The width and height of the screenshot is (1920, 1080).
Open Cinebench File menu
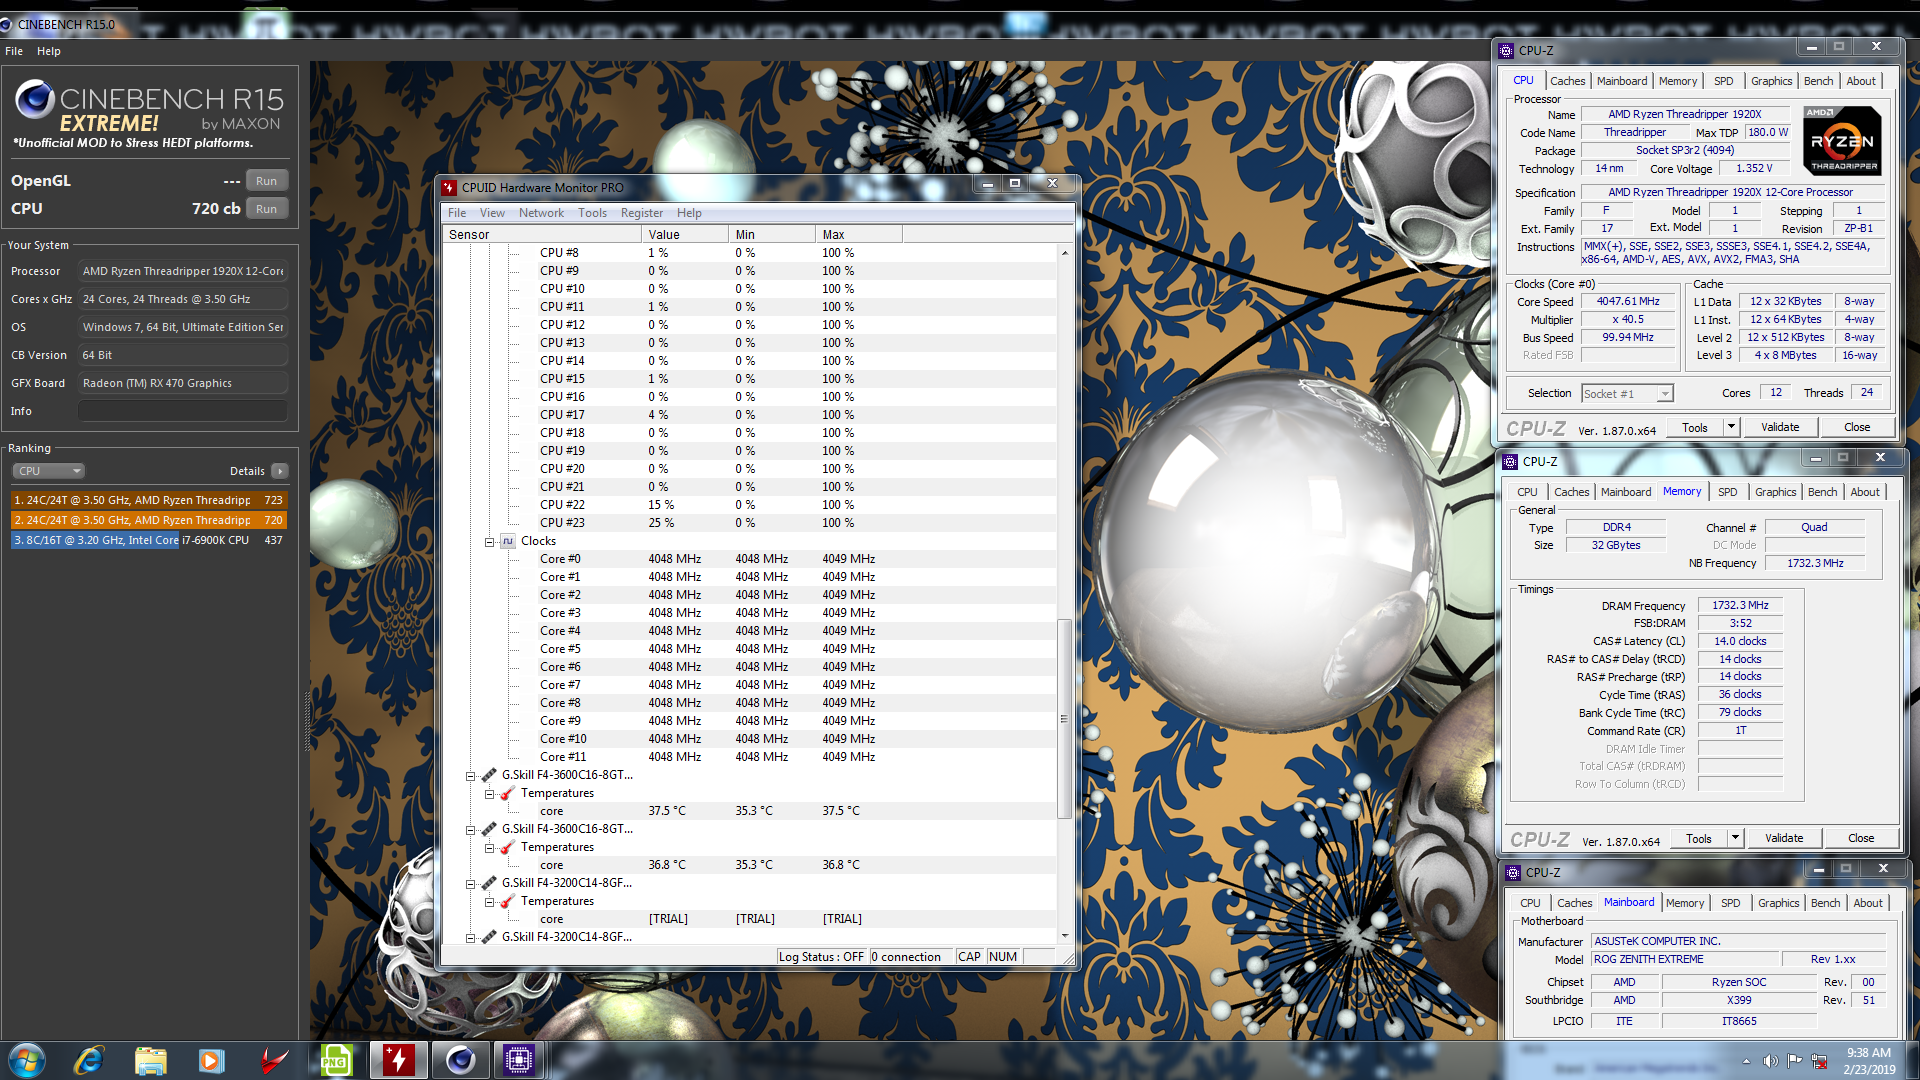click(x=14, y=51)
